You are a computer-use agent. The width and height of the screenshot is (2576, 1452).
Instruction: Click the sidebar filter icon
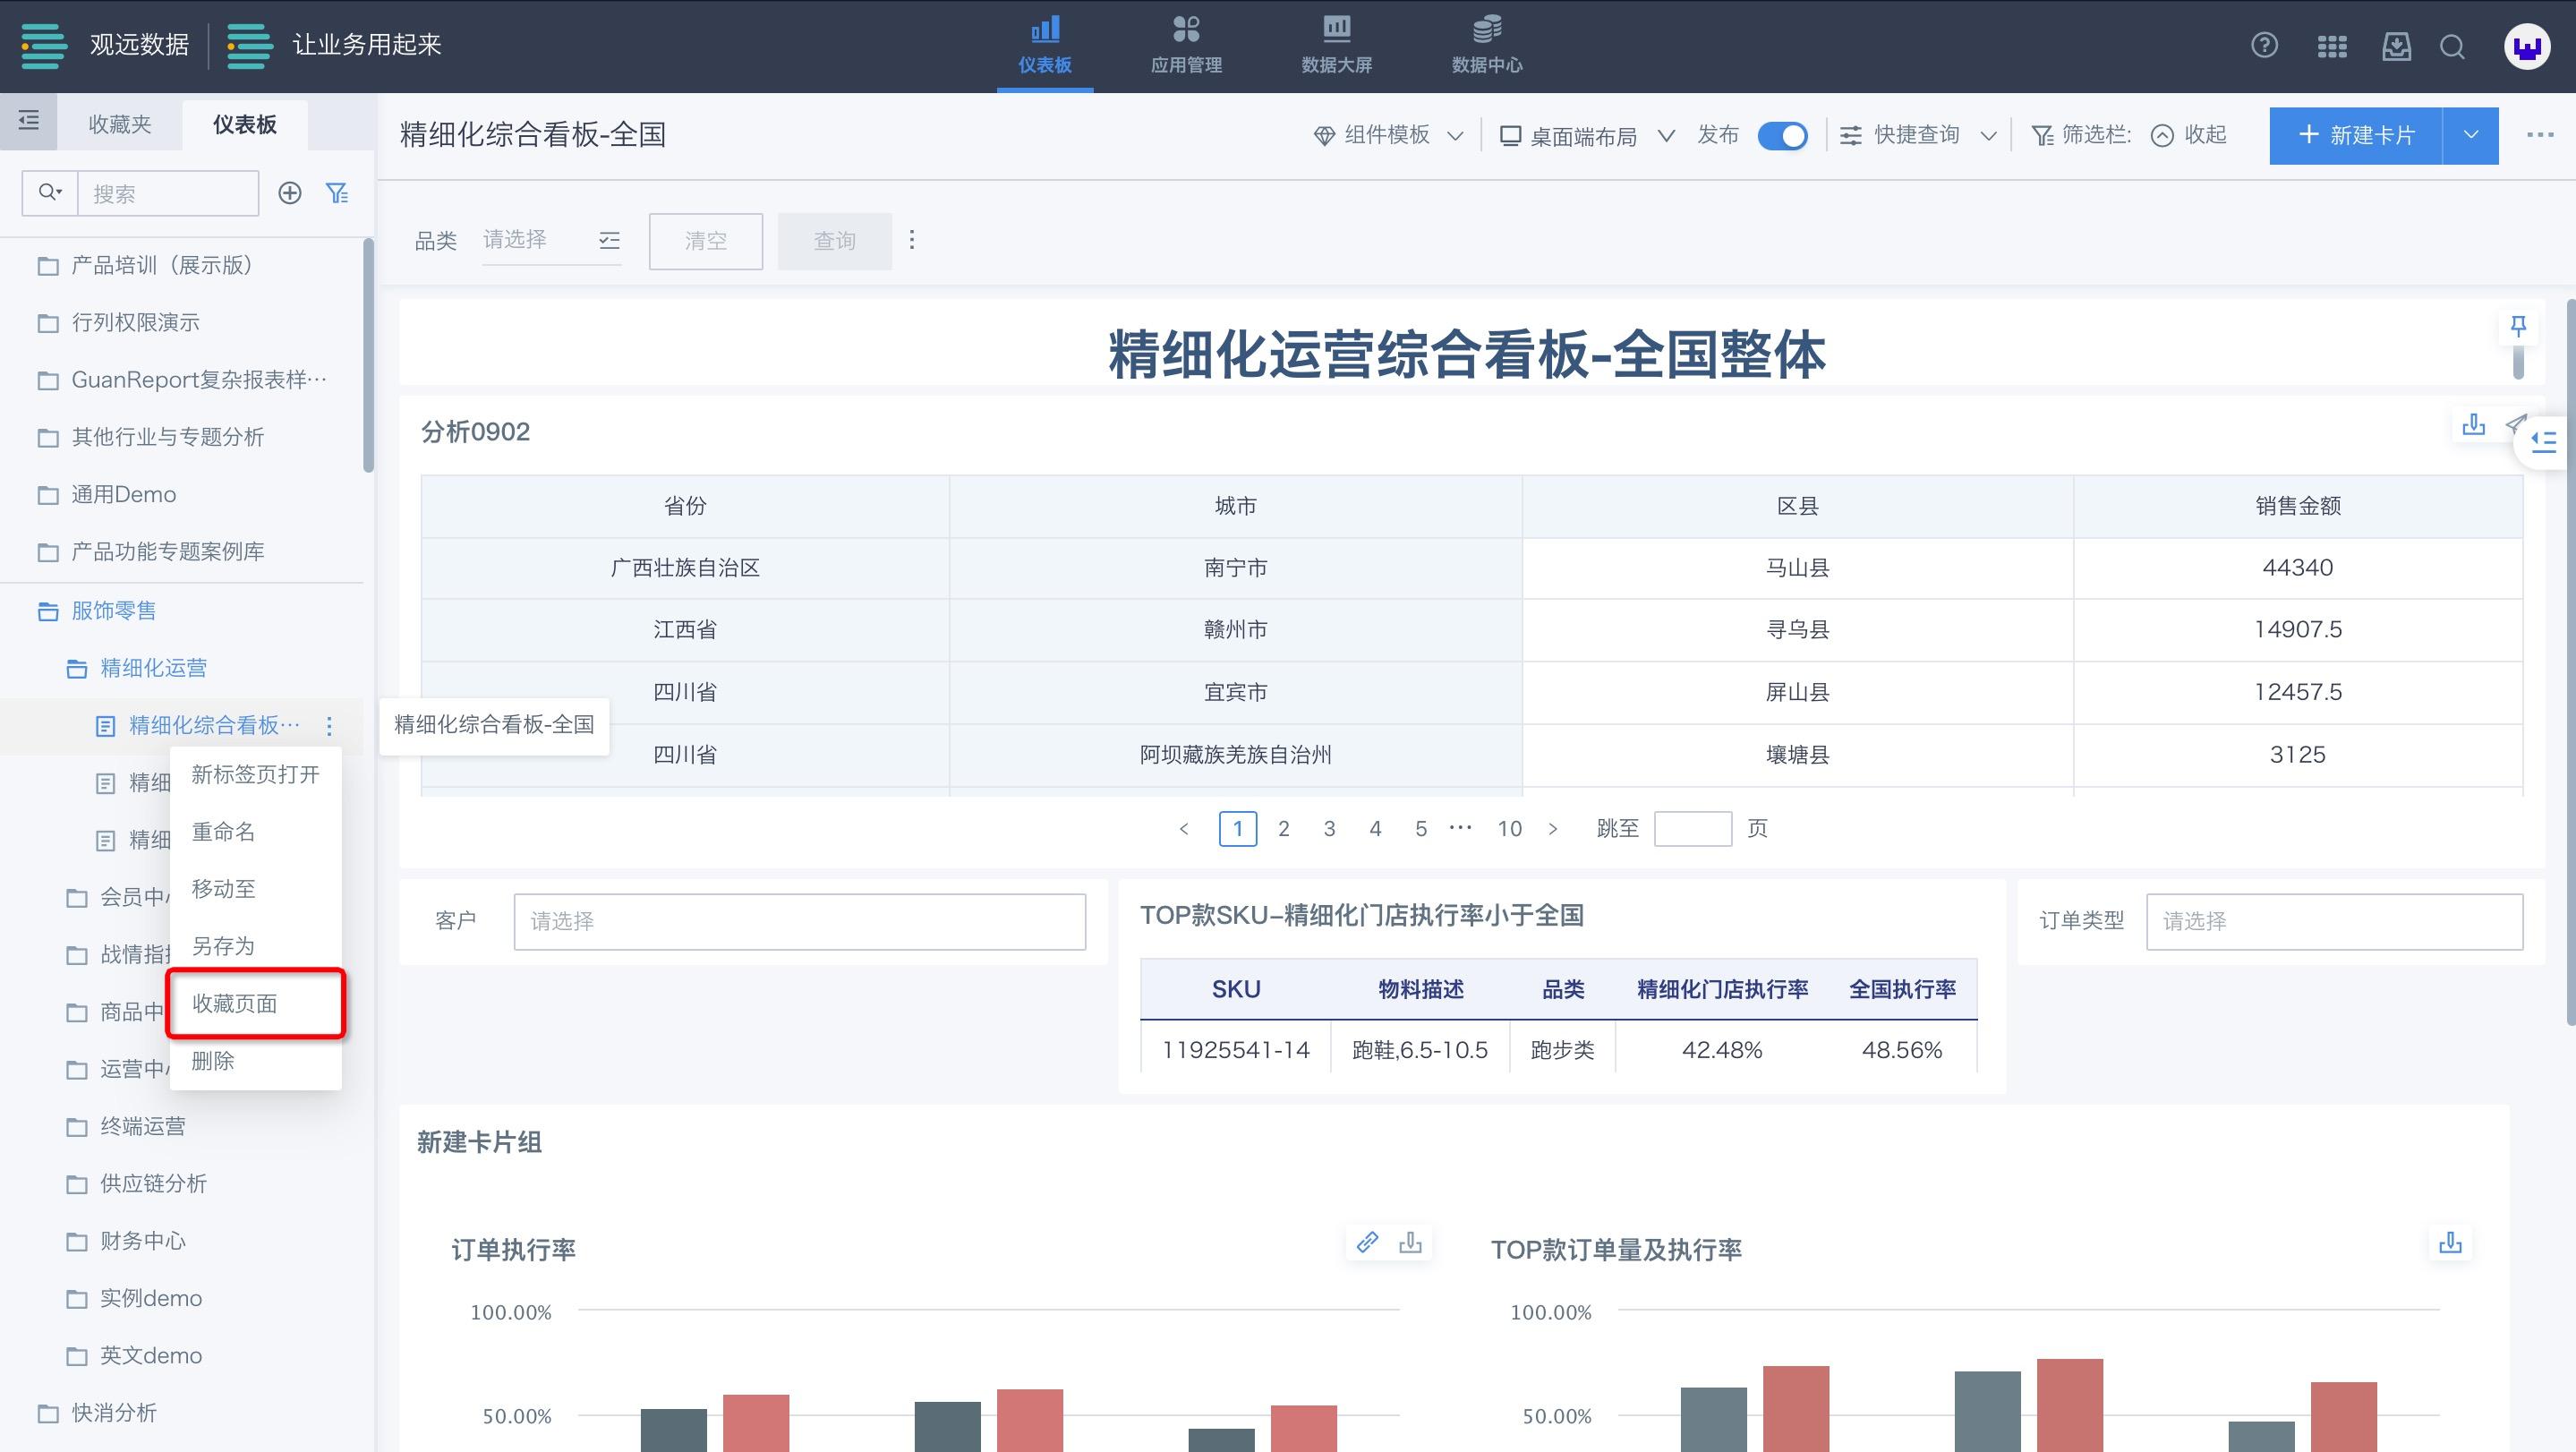338,192
